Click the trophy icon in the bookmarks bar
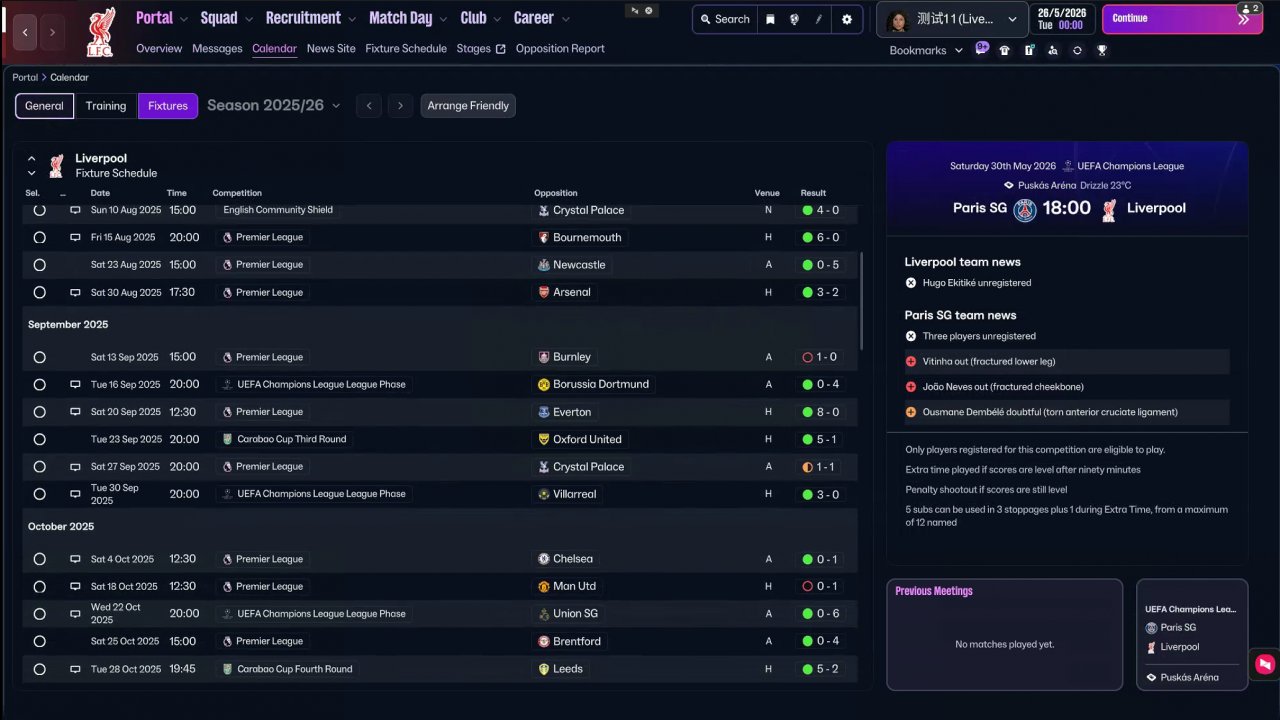 pos(1102,50)
